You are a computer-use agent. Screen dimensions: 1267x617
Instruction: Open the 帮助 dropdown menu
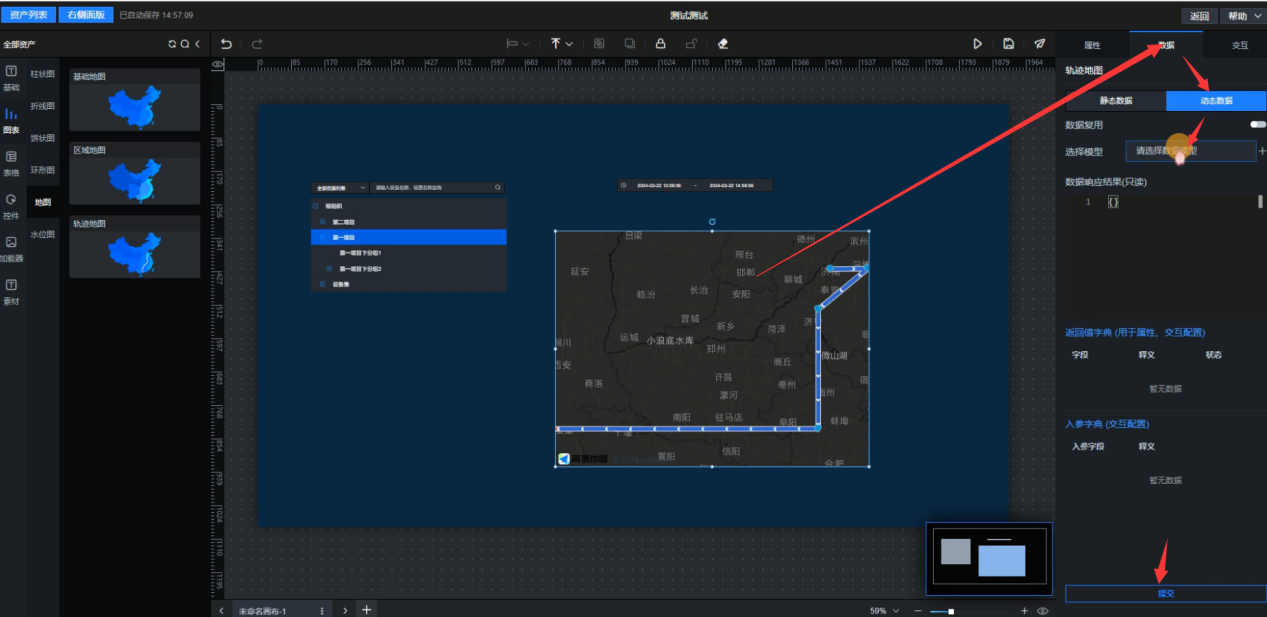tap(1243, 16)
